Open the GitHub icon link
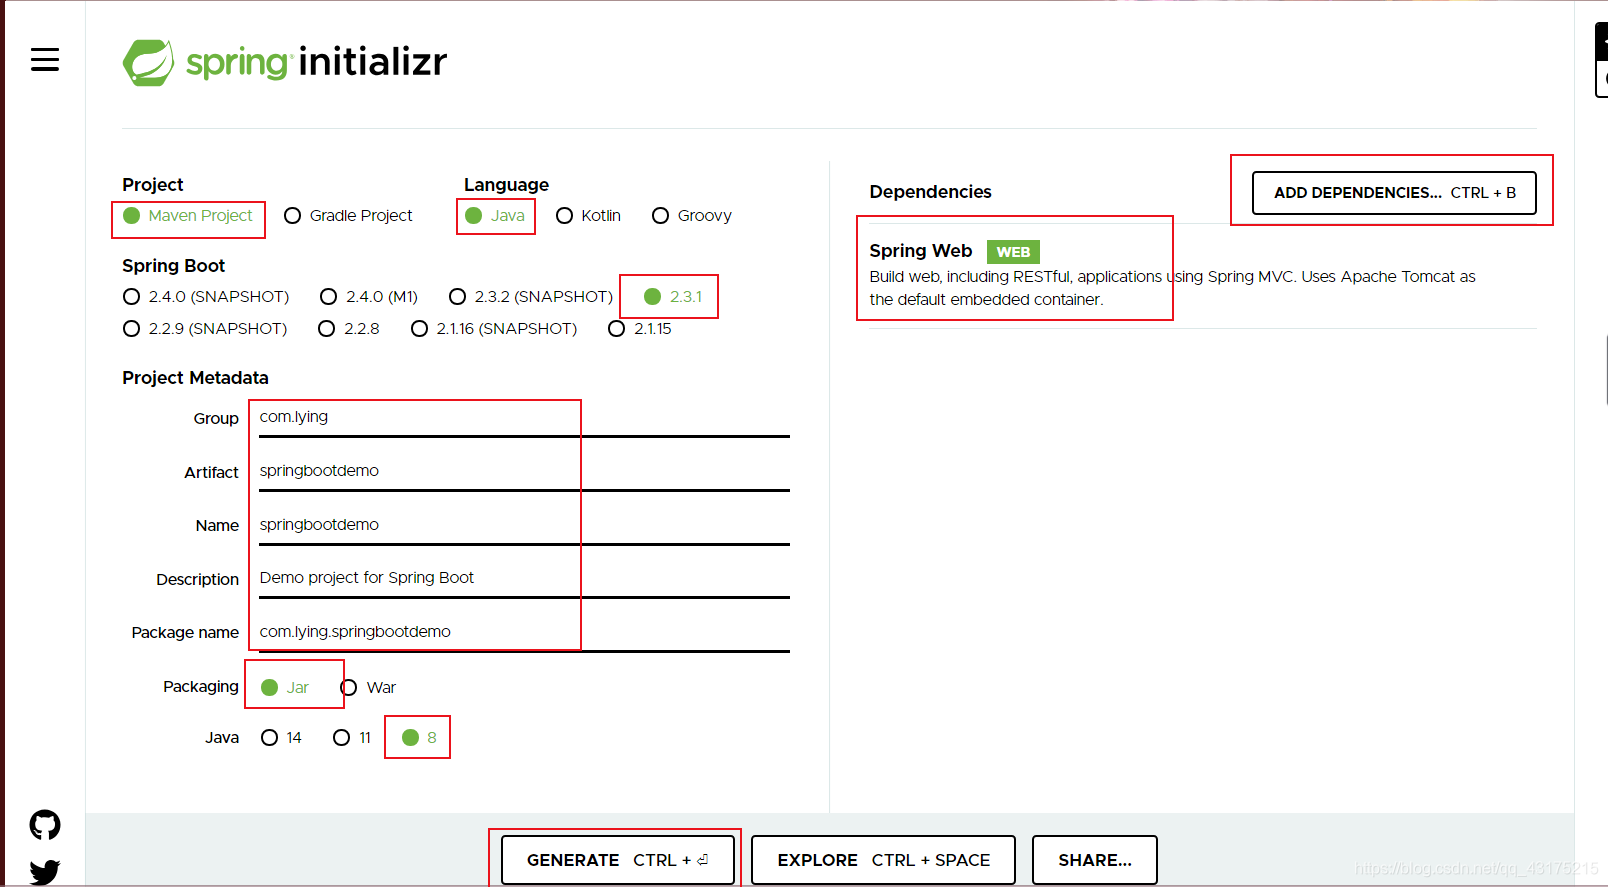Viewport: 1608px width, 887px height. 45,825
